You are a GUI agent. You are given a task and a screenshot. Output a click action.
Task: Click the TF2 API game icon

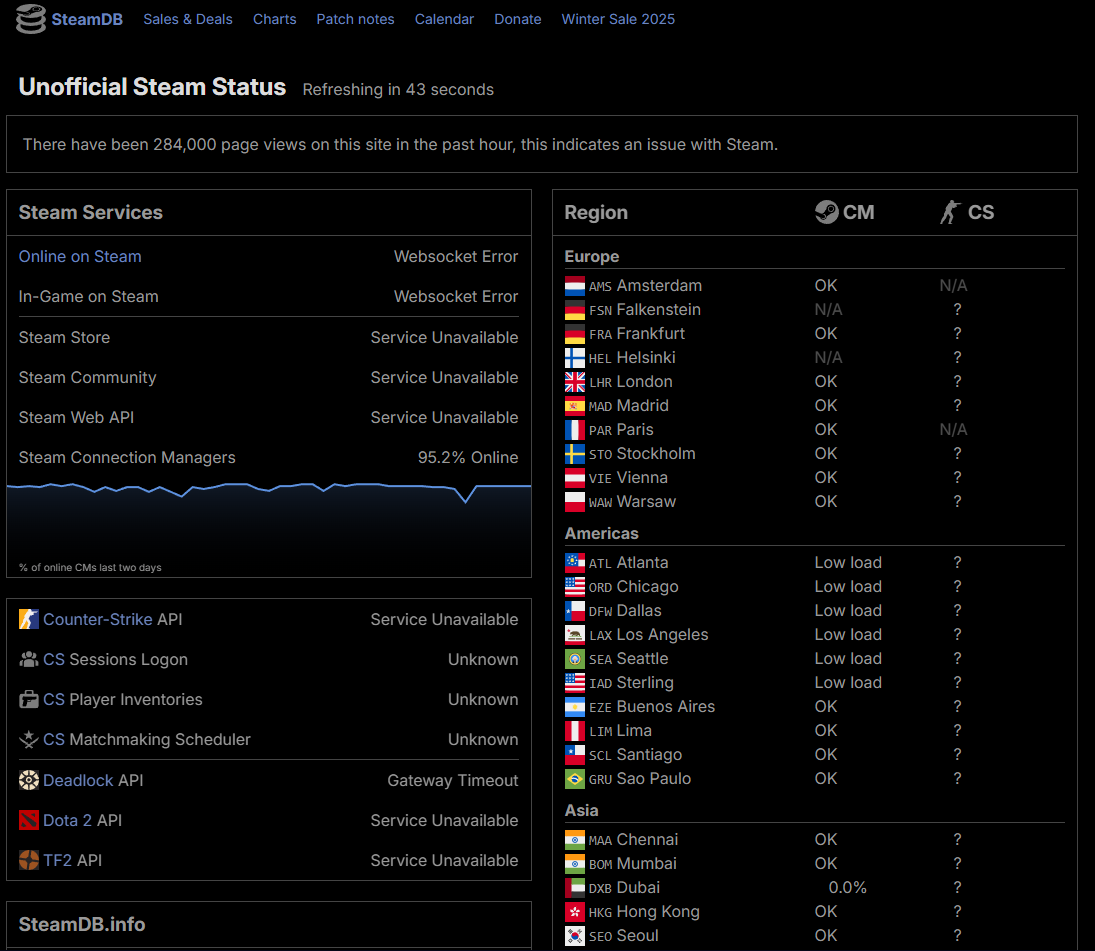pos(29,860)
